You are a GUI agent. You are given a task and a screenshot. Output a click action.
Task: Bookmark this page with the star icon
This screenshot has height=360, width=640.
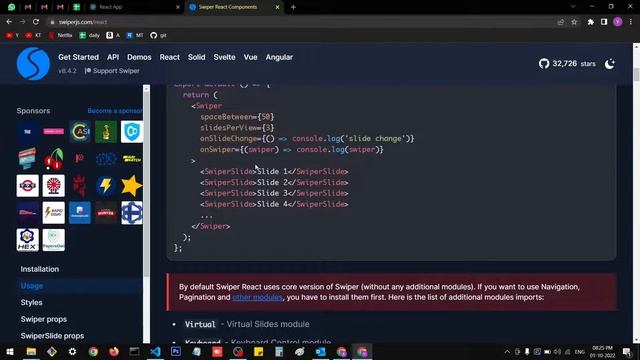click(574, 22)
